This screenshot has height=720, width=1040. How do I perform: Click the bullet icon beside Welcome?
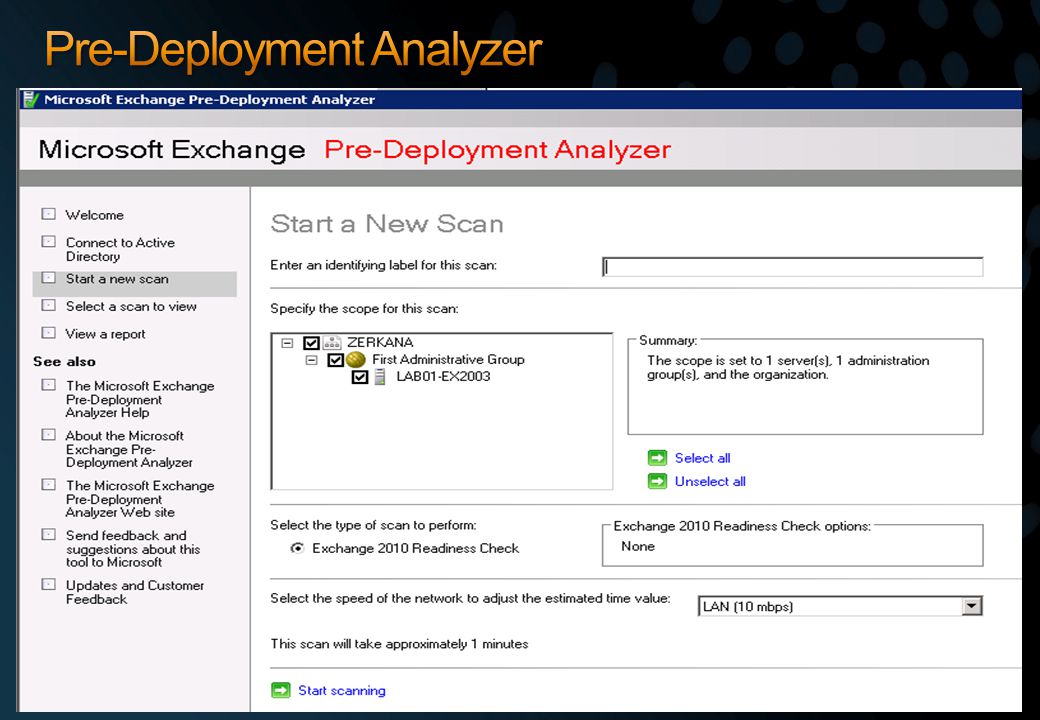48,214
